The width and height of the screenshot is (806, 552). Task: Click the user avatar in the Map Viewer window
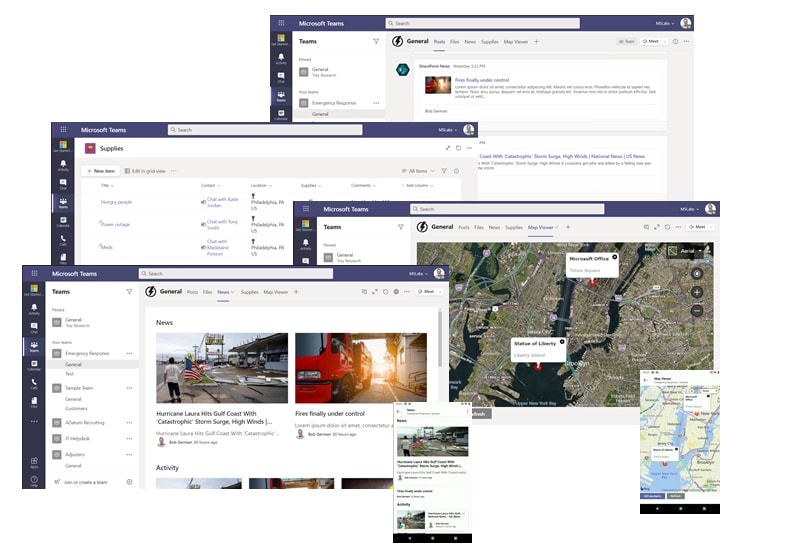click(710, 208)
